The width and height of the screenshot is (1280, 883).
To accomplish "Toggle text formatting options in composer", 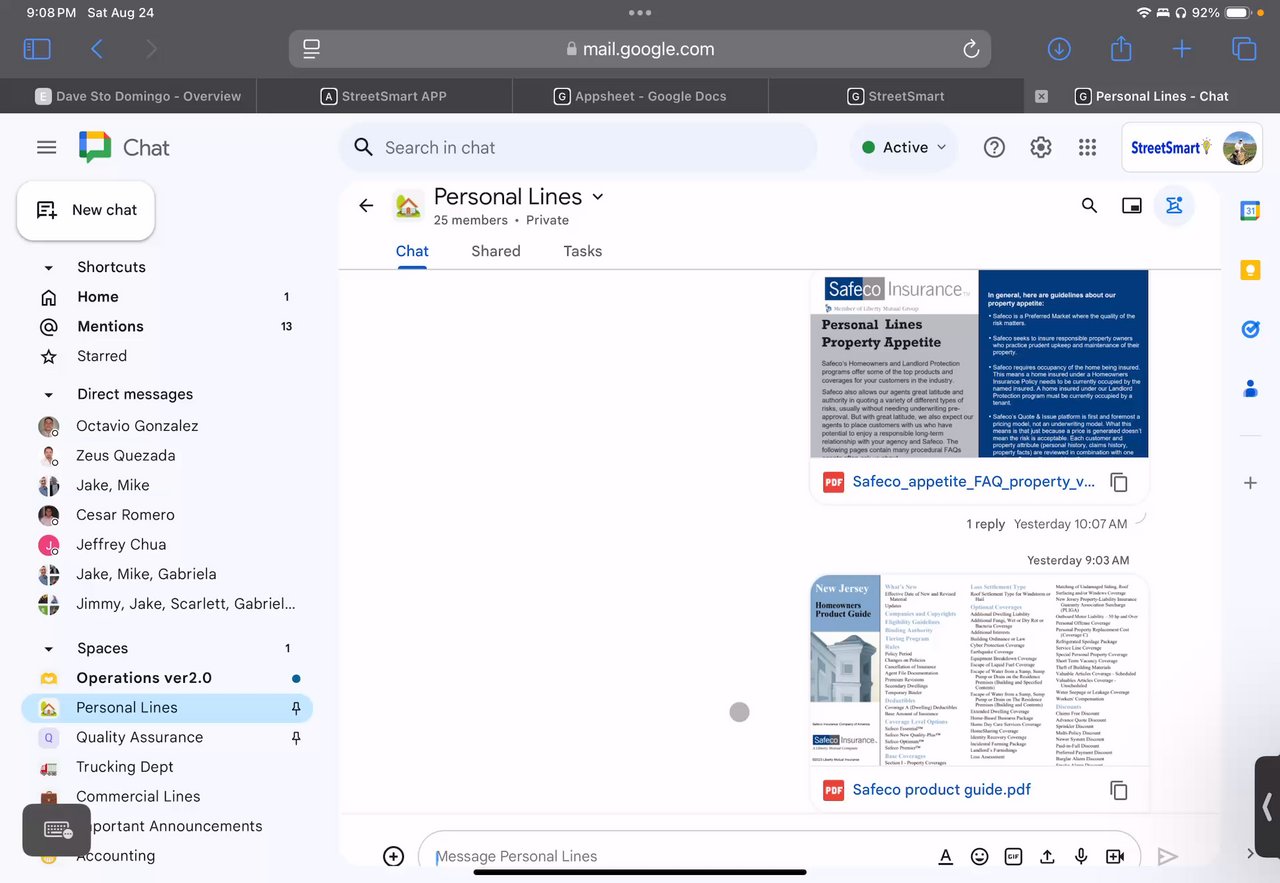I will coord(945,856).
